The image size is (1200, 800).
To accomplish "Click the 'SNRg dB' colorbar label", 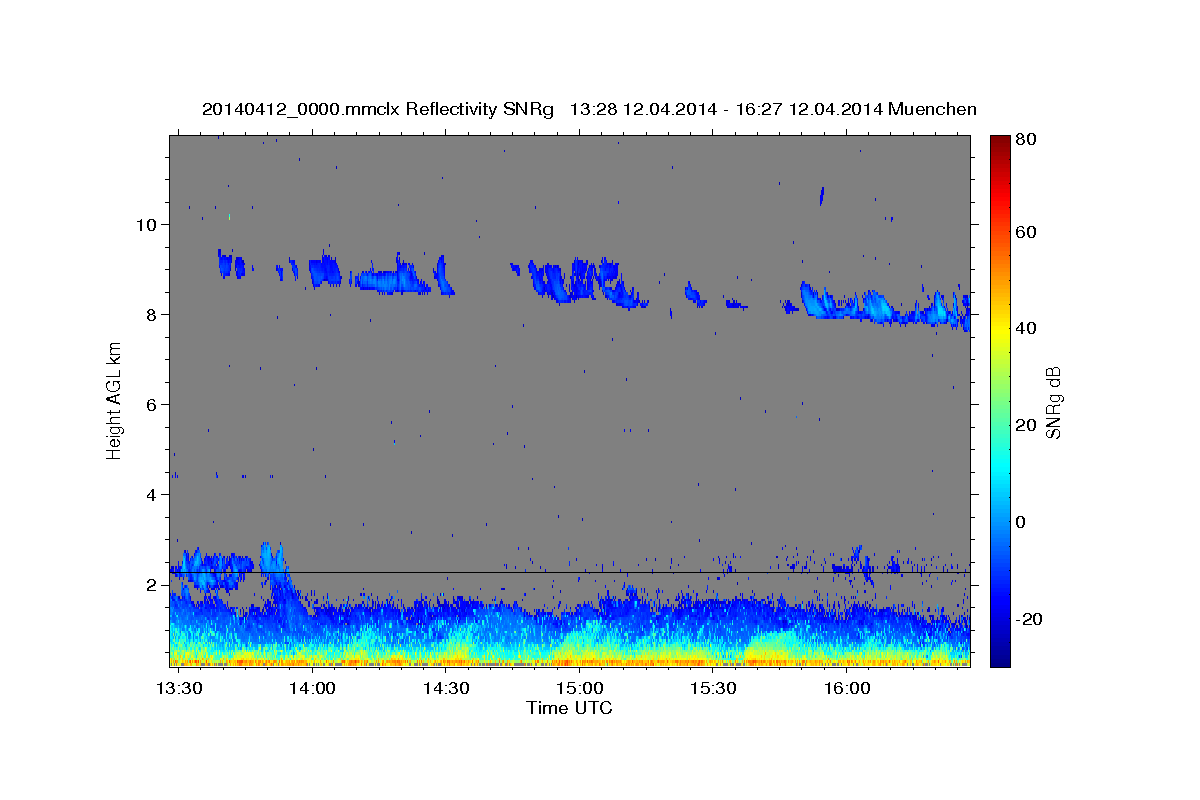I will point(1053,401).
